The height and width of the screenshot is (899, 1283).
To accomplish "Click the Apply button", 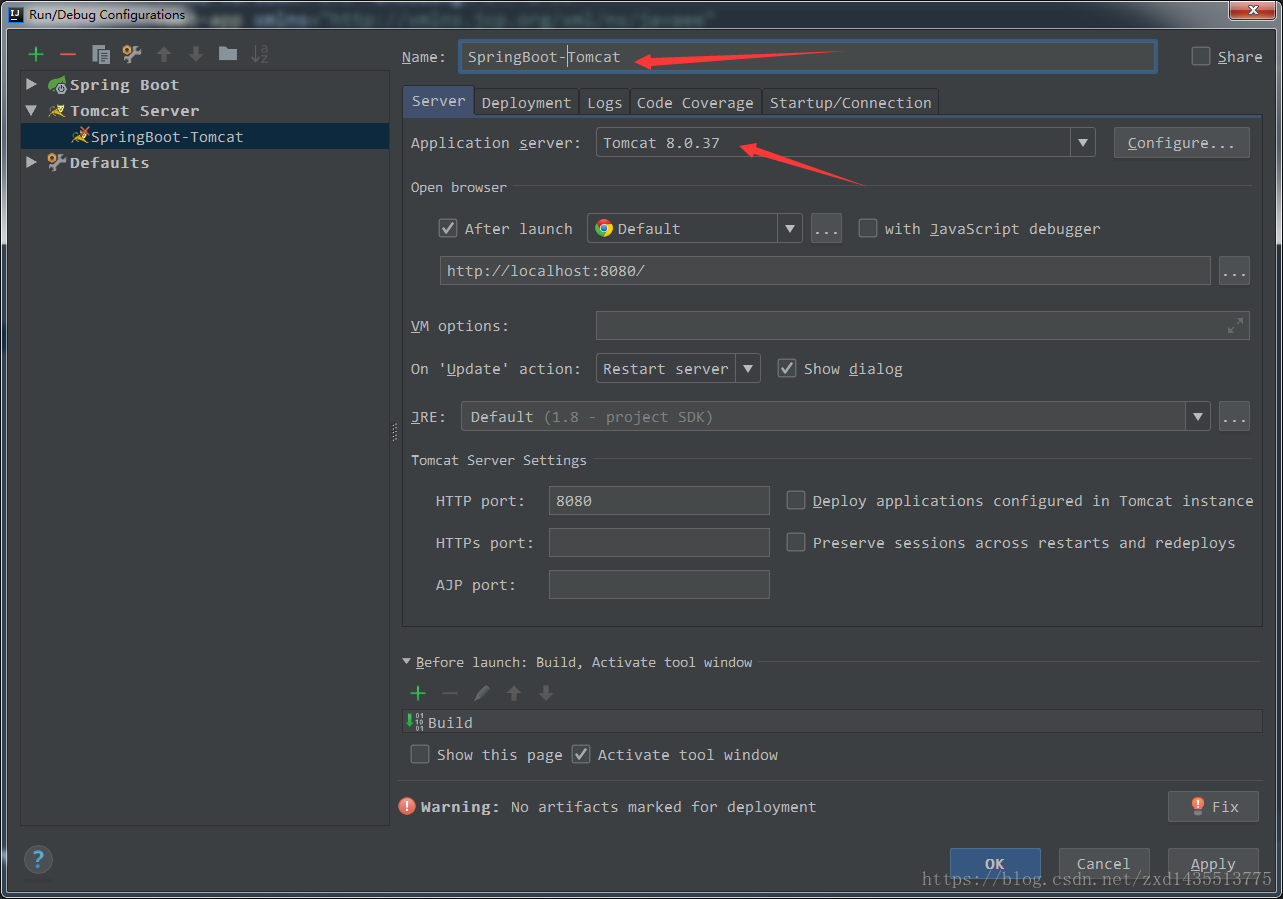I will (x=1213, y=864).
